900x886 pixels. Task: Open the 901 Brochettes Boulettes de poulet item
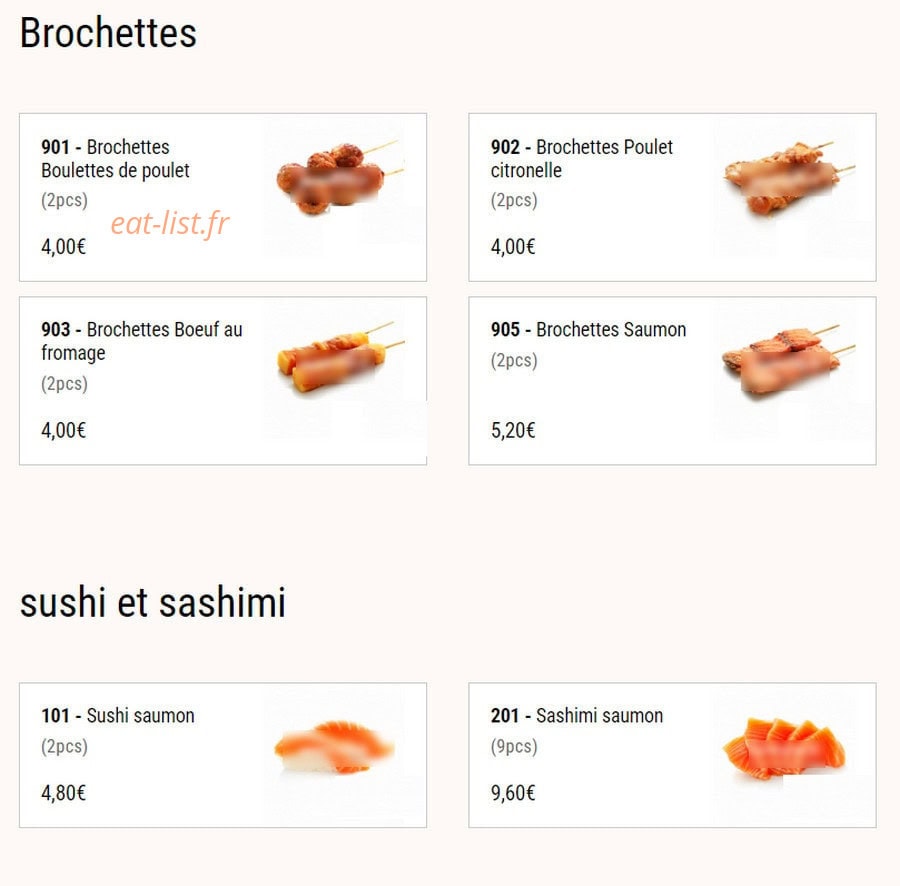click(223, 197)
